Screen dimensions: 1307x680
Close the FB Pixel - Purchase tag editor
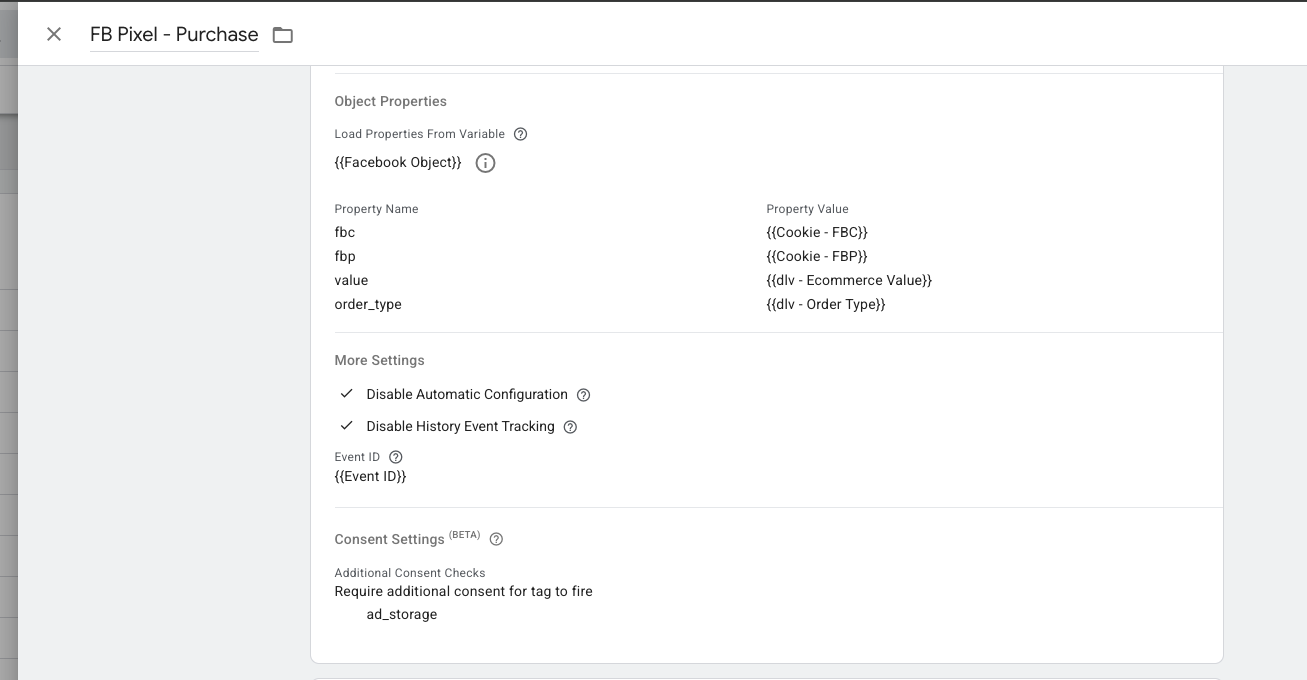53,33
